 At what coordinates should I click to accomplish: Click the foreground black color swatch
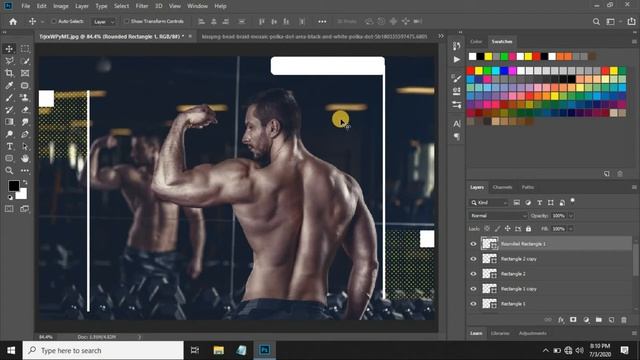point(13,186)
